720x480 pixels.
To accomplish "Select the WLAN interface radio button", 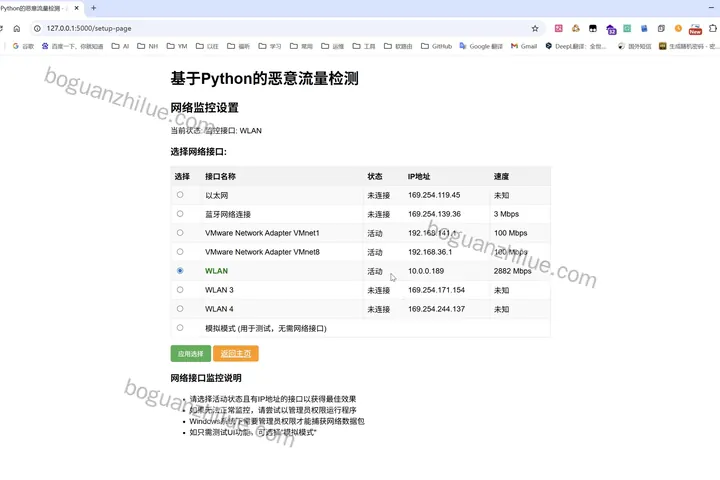I will tap(180, 271).
